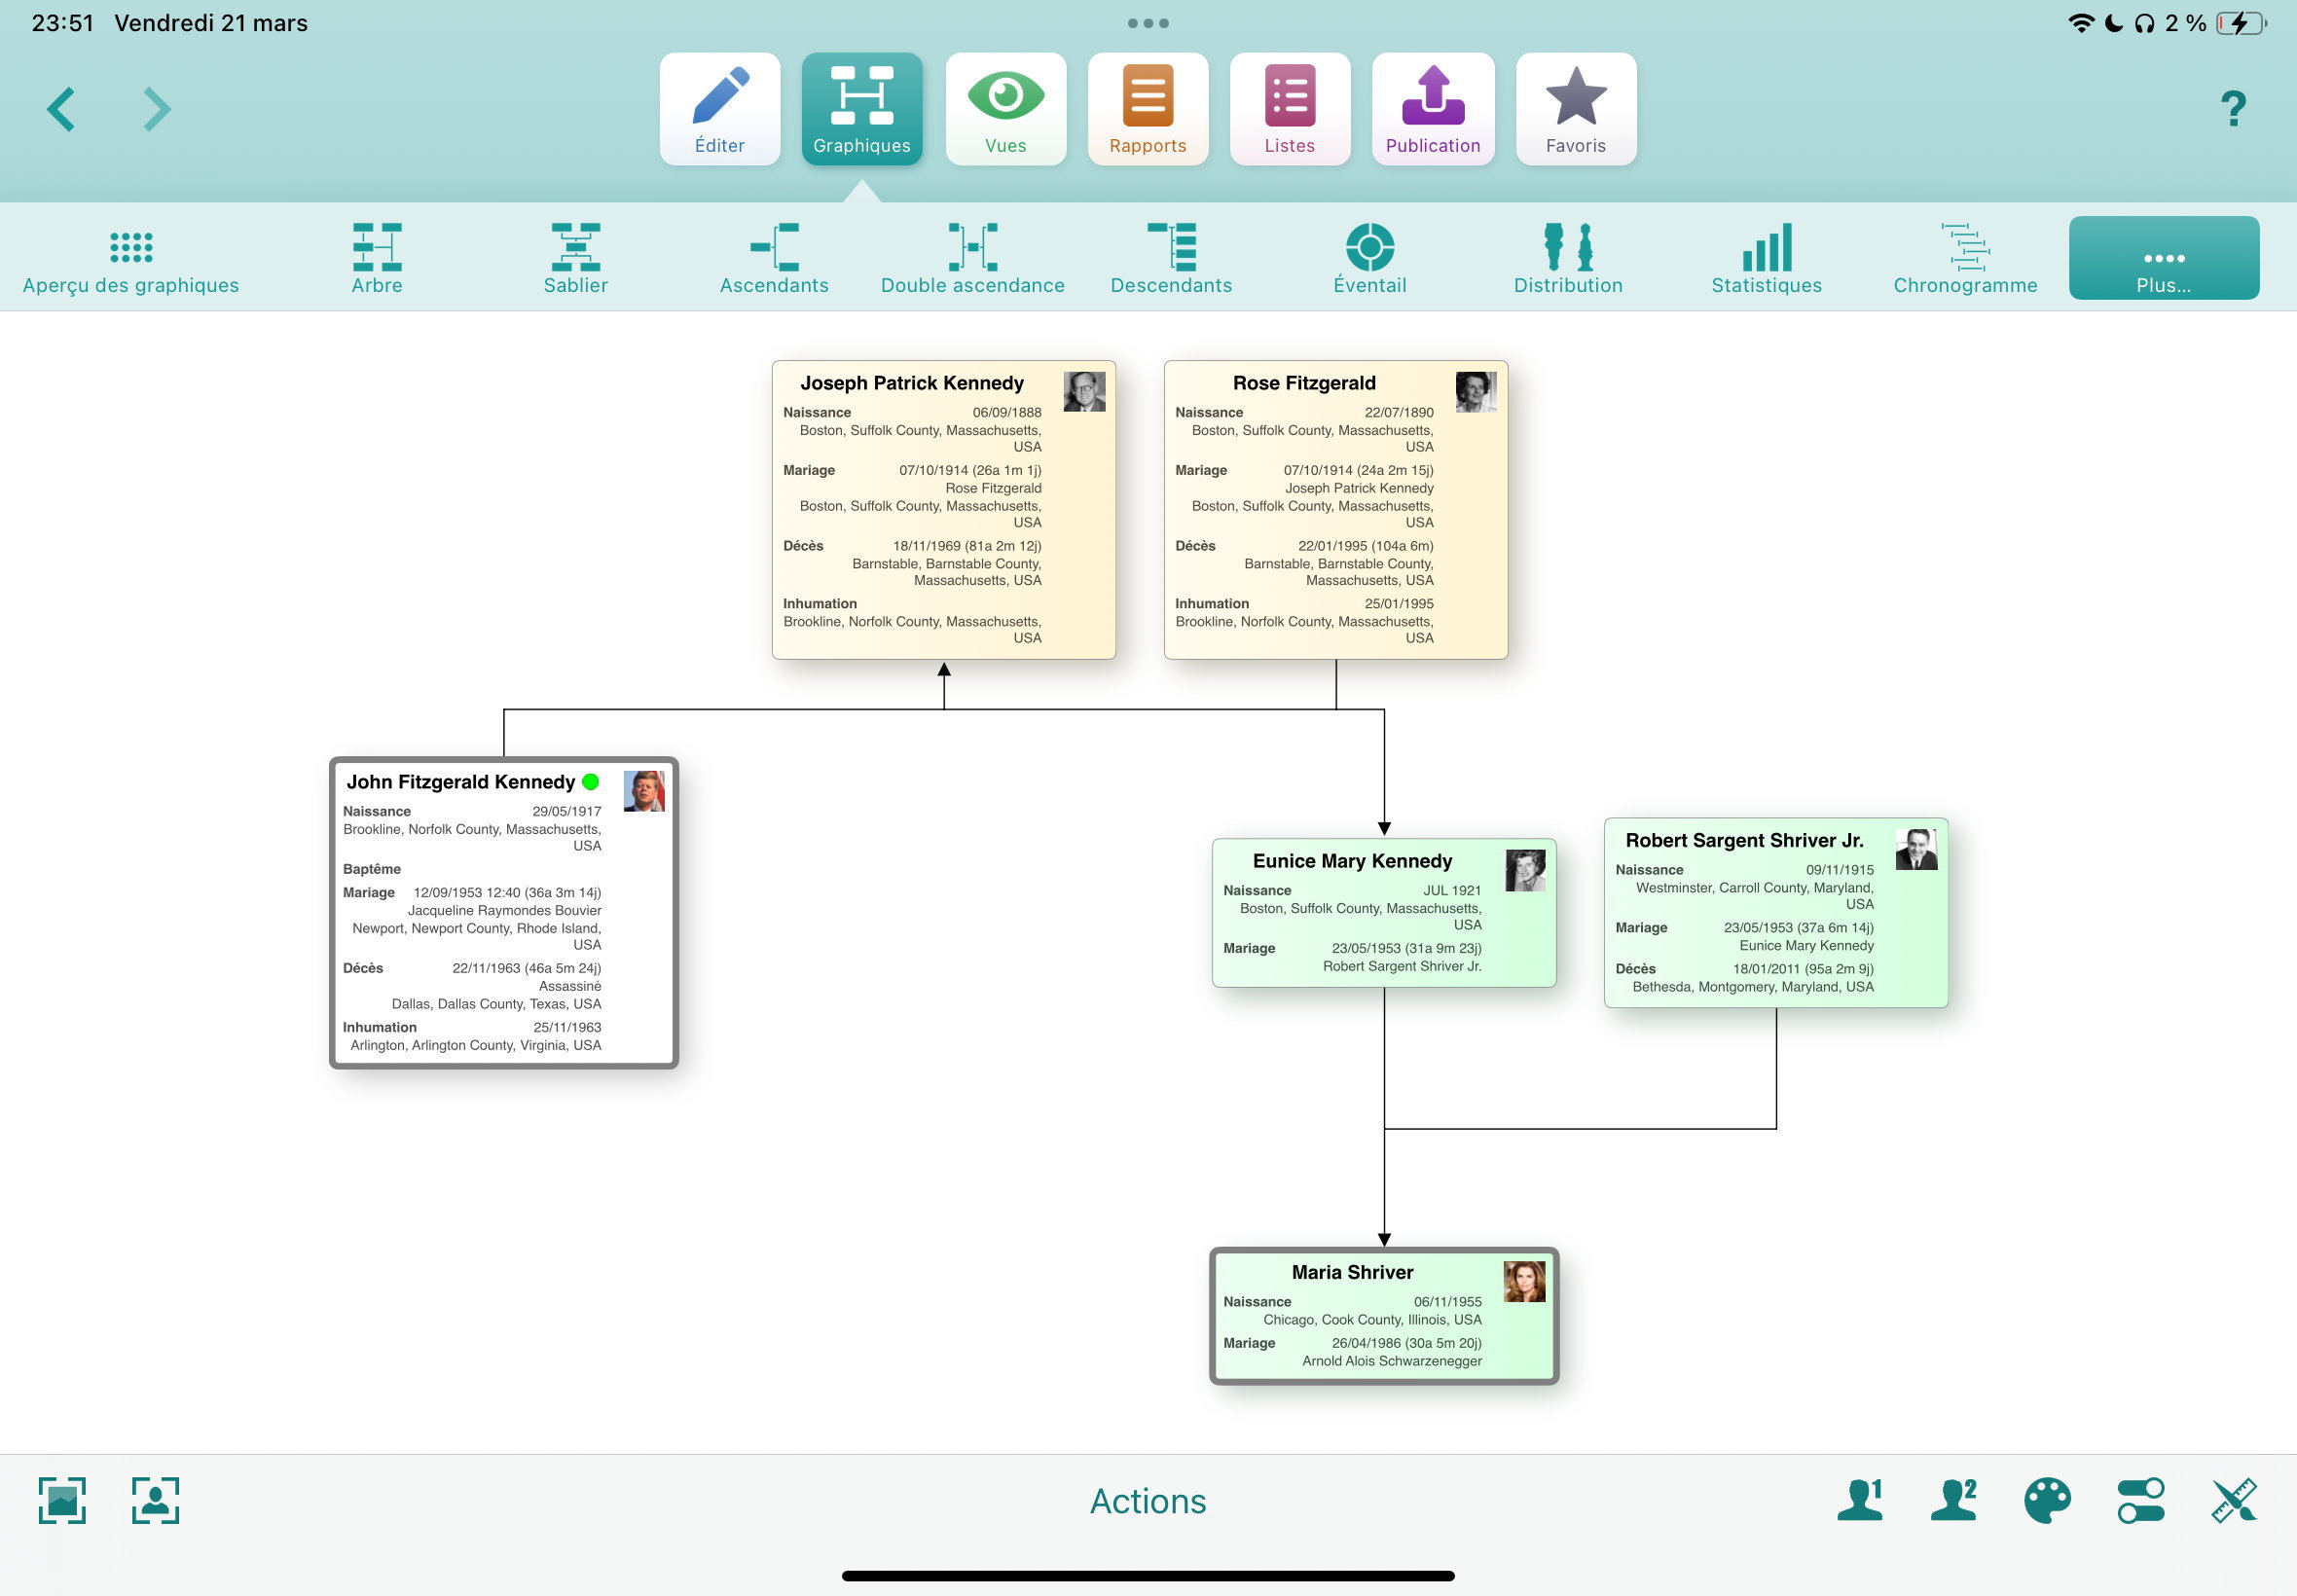Open the Rapports section
This screenshot has height=1596, width=2297.
(x=1148, y=109)
